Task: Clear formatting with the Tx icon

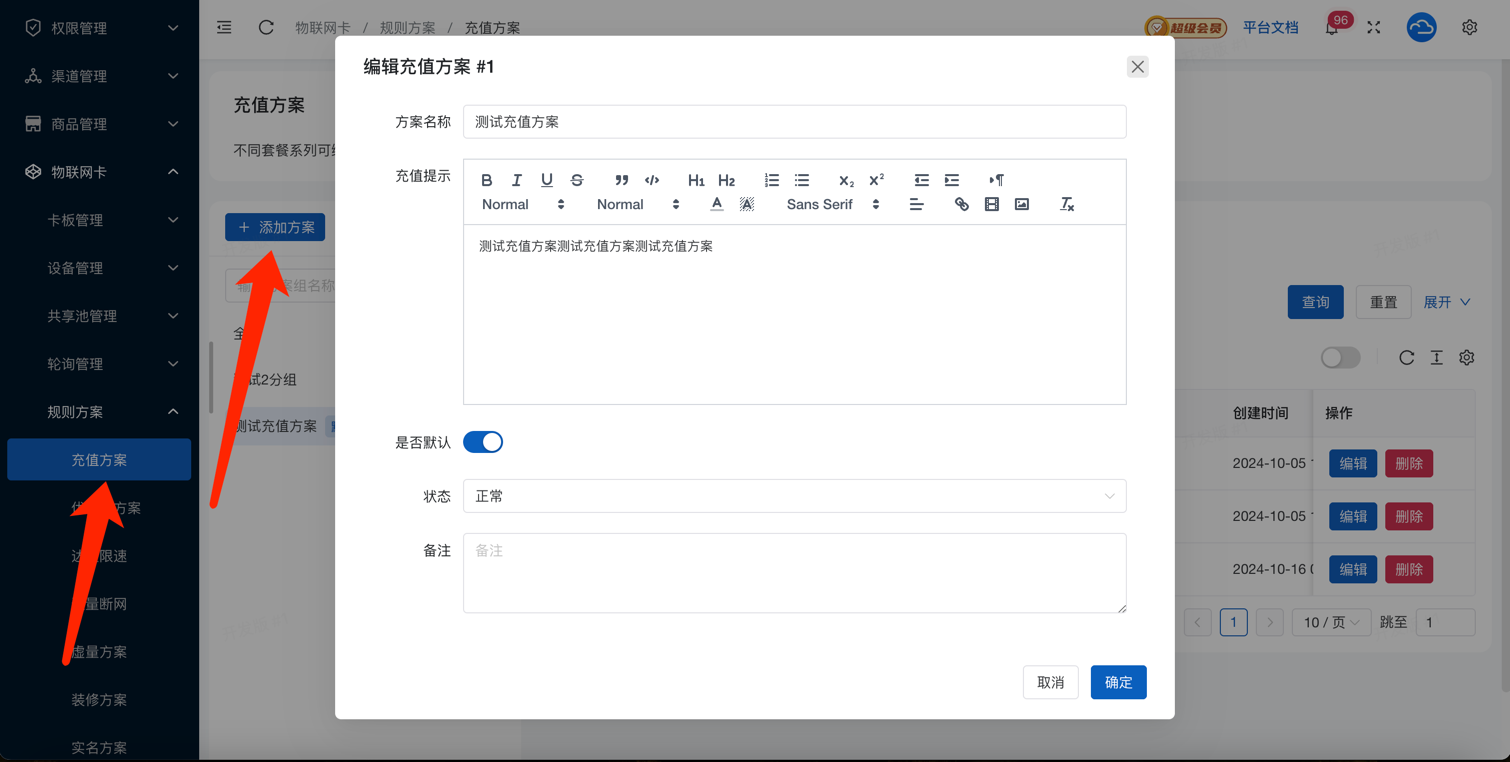Action: pyautogui.click(x=1067, y=204)
